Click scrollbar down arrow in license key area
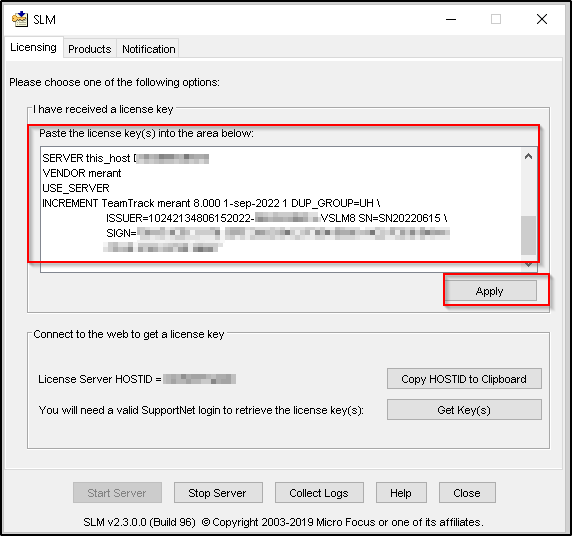This screenshot has height=536, width=572. [528, 265]
